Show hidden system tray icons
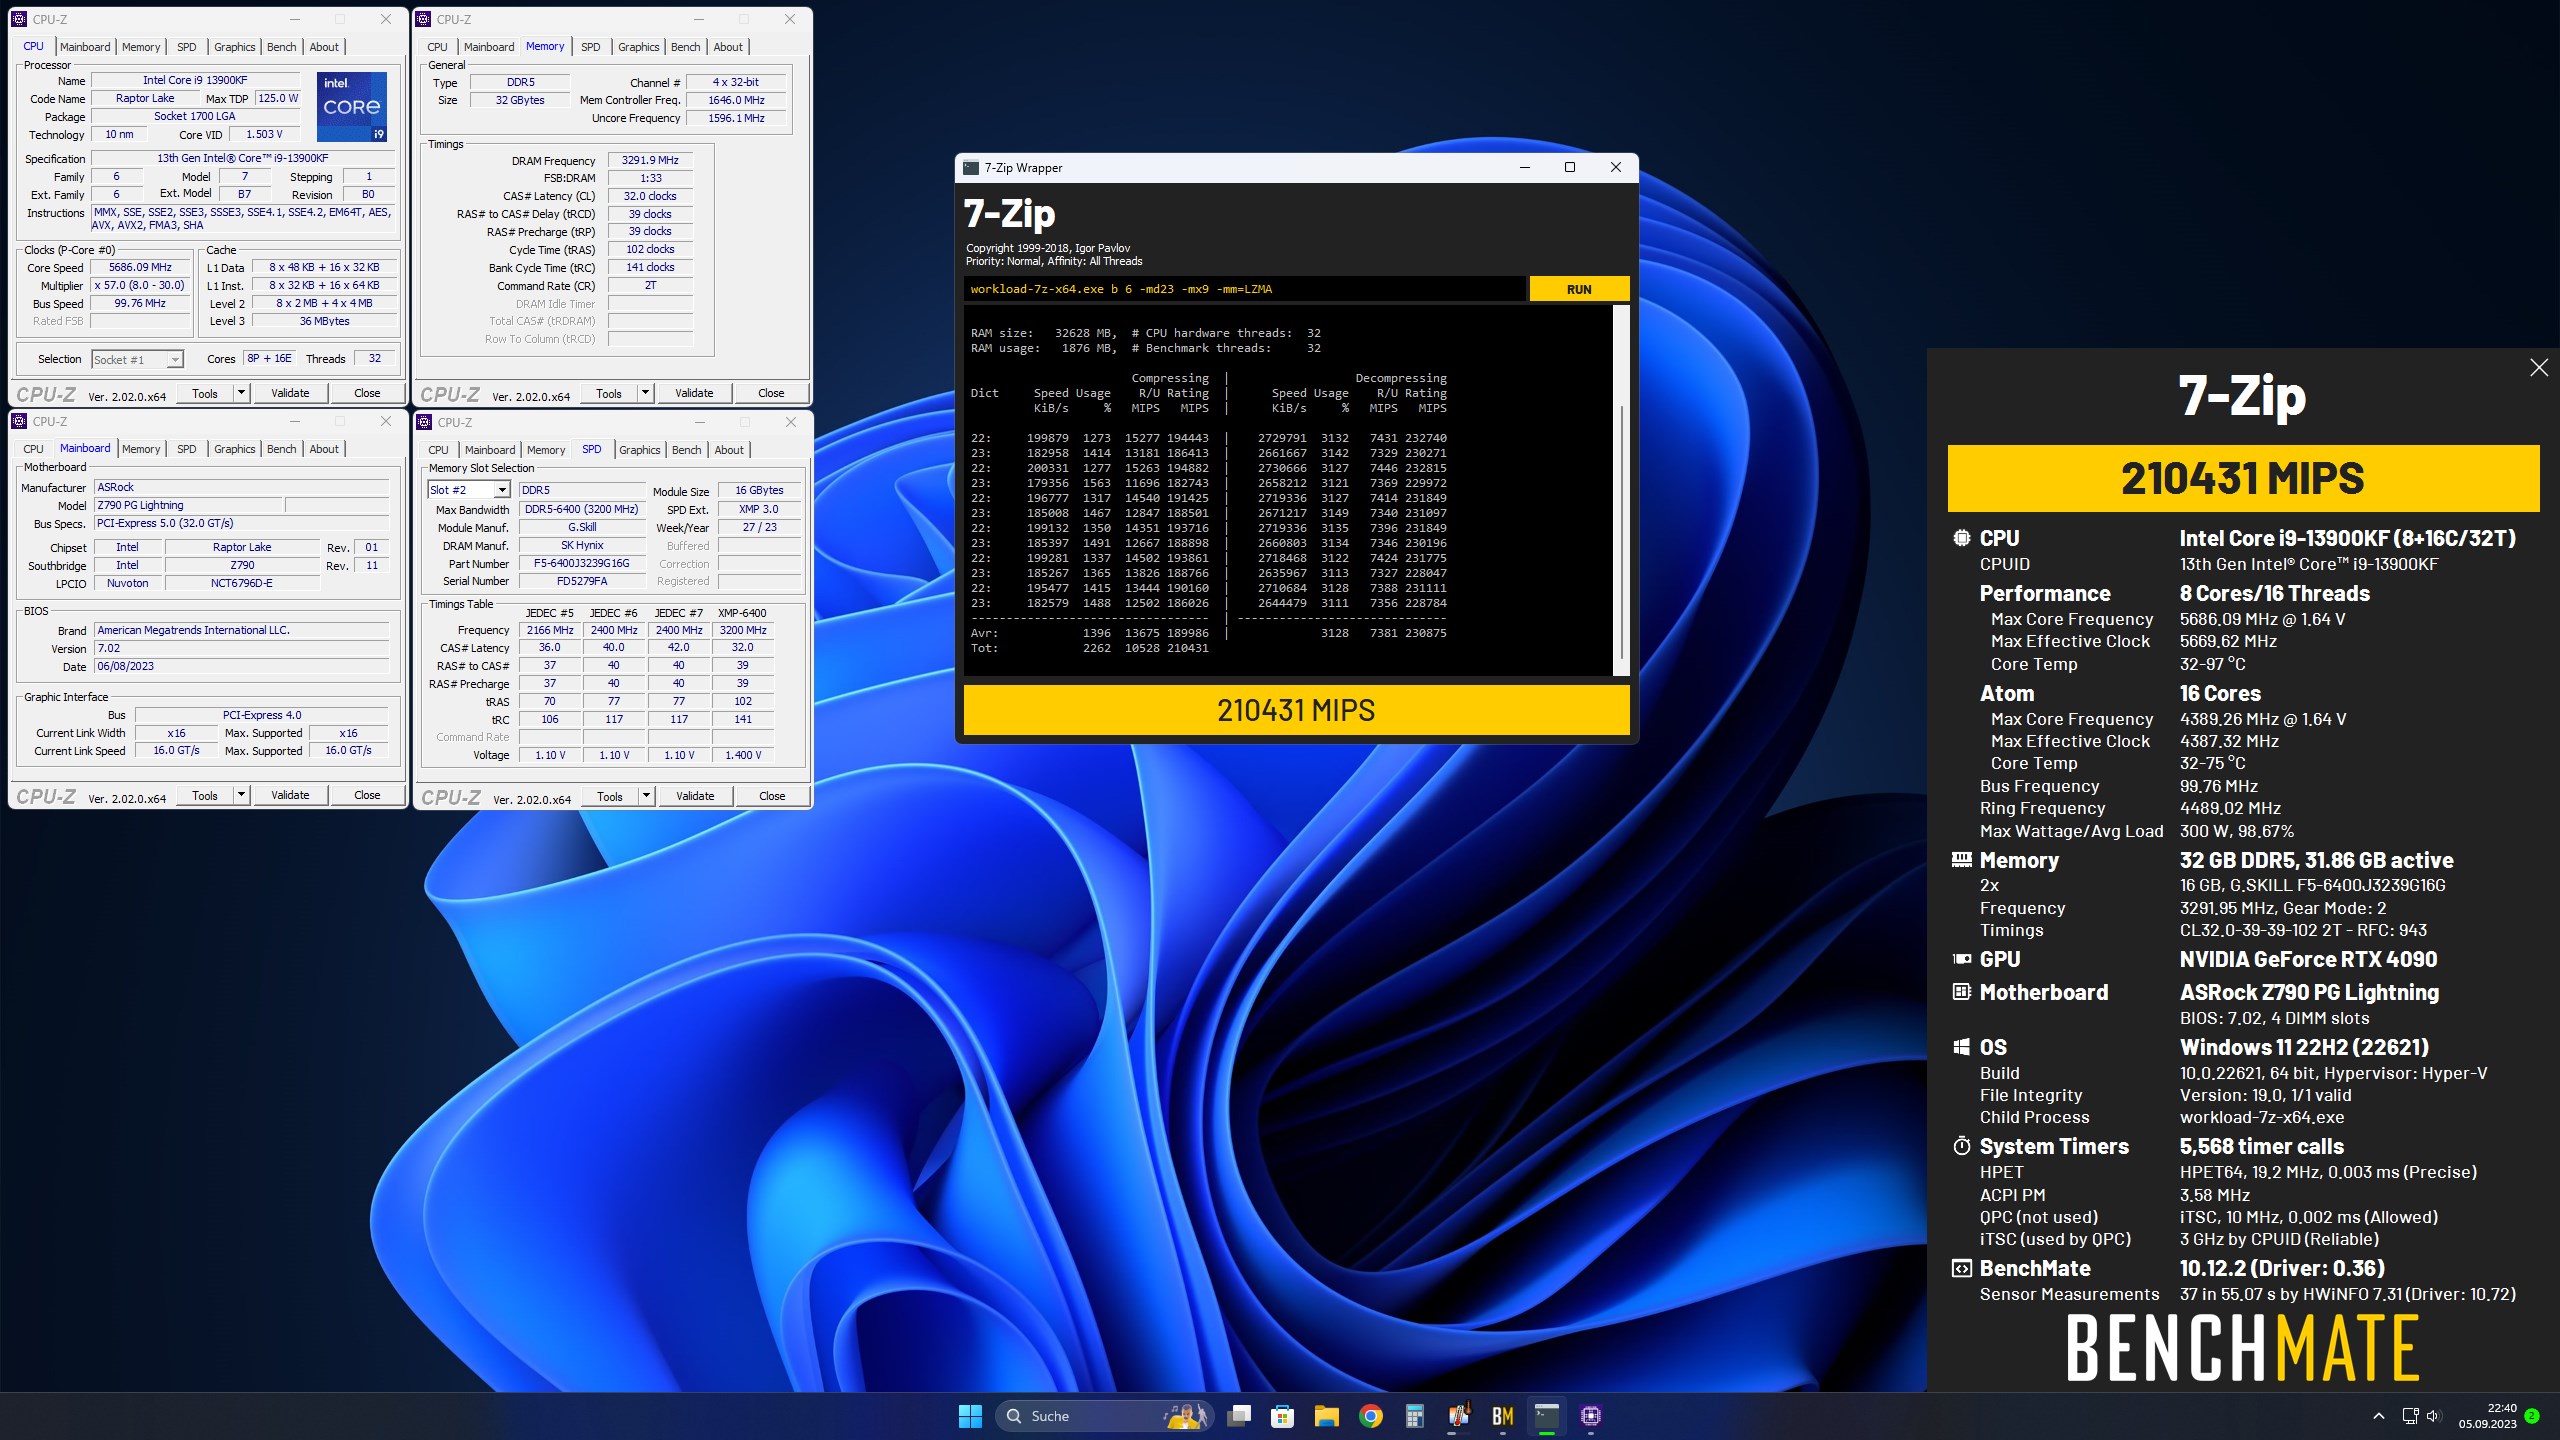Screen dimensions: 2560x1440 point(2379,1416)
